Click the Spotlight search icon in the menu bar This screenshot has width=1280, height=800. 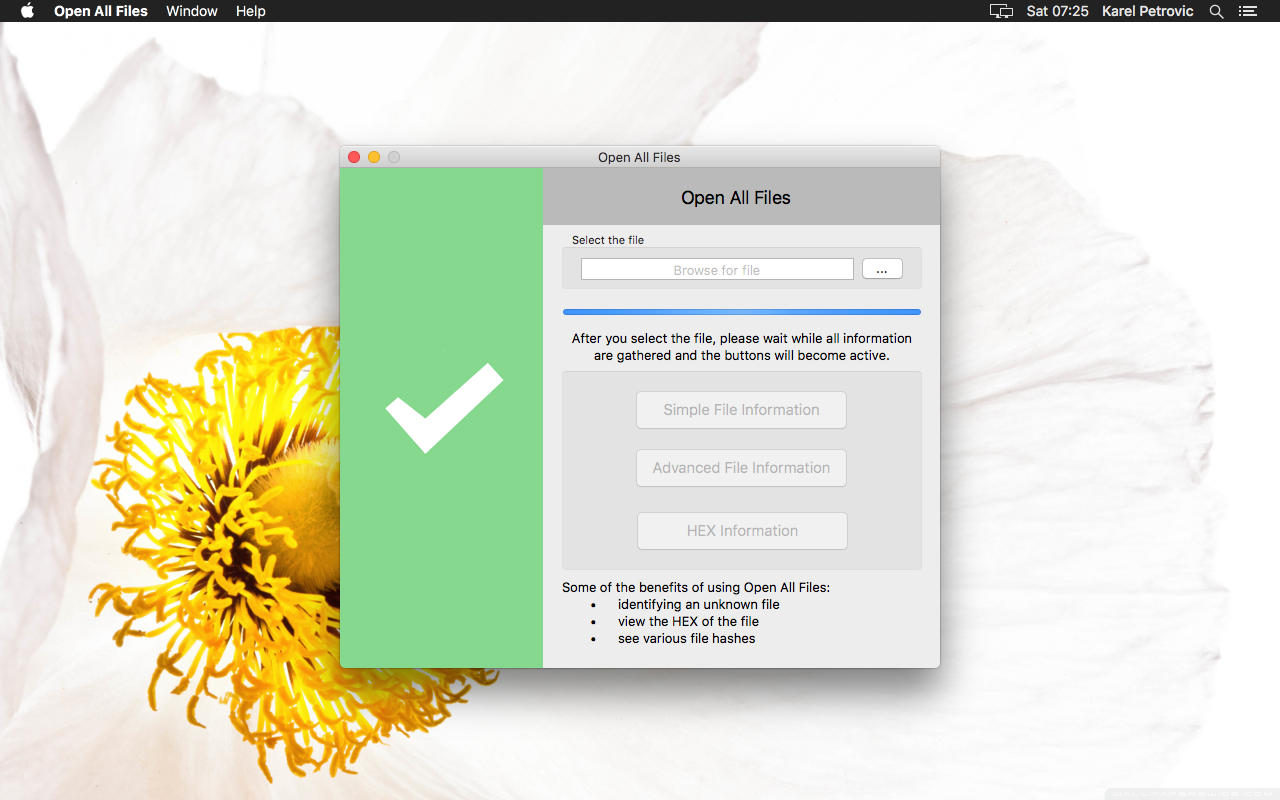1216,11
